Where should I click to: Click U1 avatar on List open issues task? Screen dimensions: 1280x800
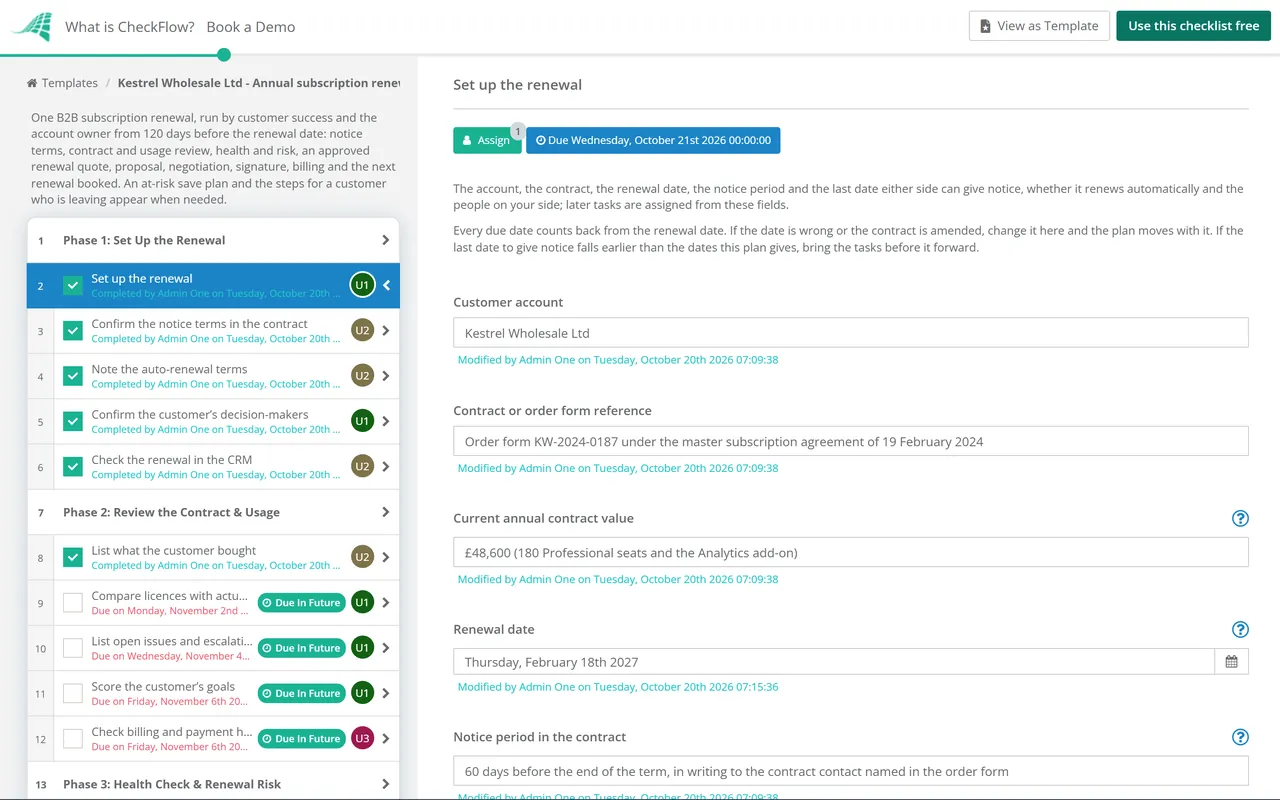pos(362,648)
